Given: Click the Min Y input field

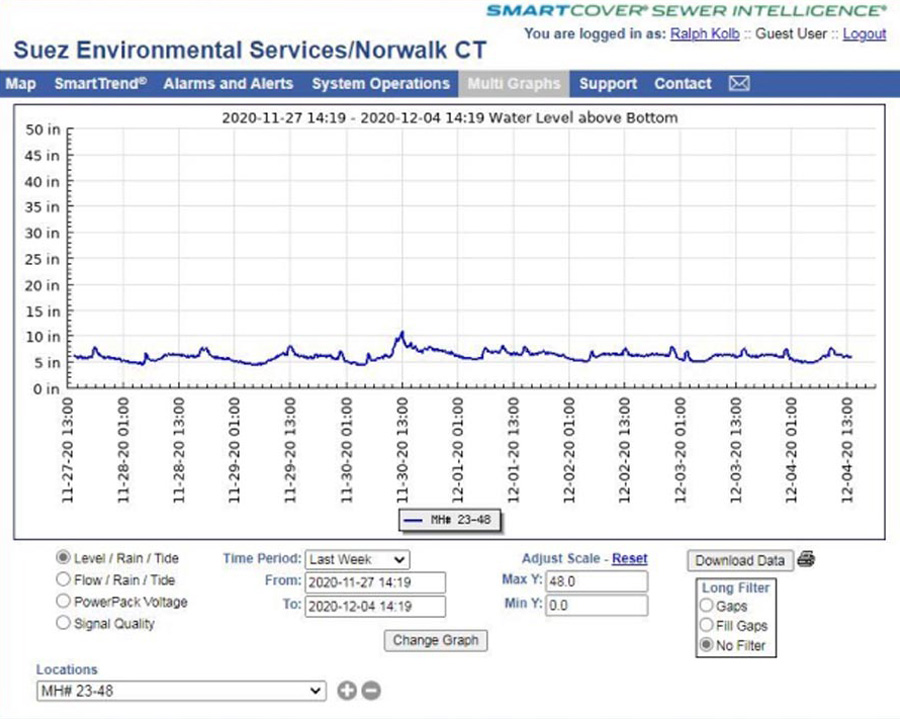Looking at the screenshot, I should pyautogui.click(x=596, y=605).
